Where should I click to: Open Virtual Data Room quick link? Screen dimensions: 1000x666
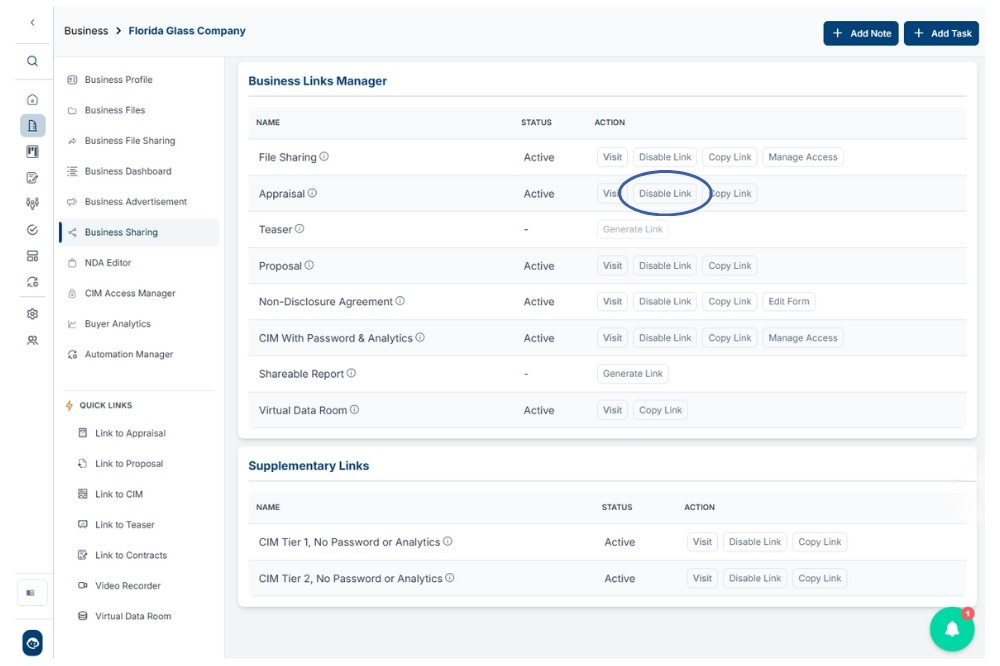[x=124, y=616]
